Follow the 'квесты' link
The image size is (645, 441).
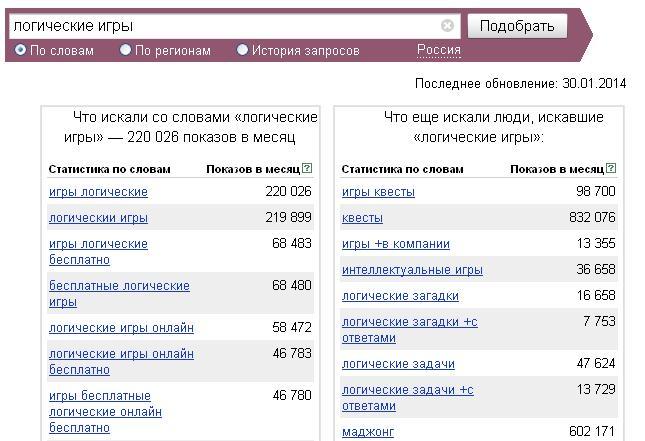point(362,218)
